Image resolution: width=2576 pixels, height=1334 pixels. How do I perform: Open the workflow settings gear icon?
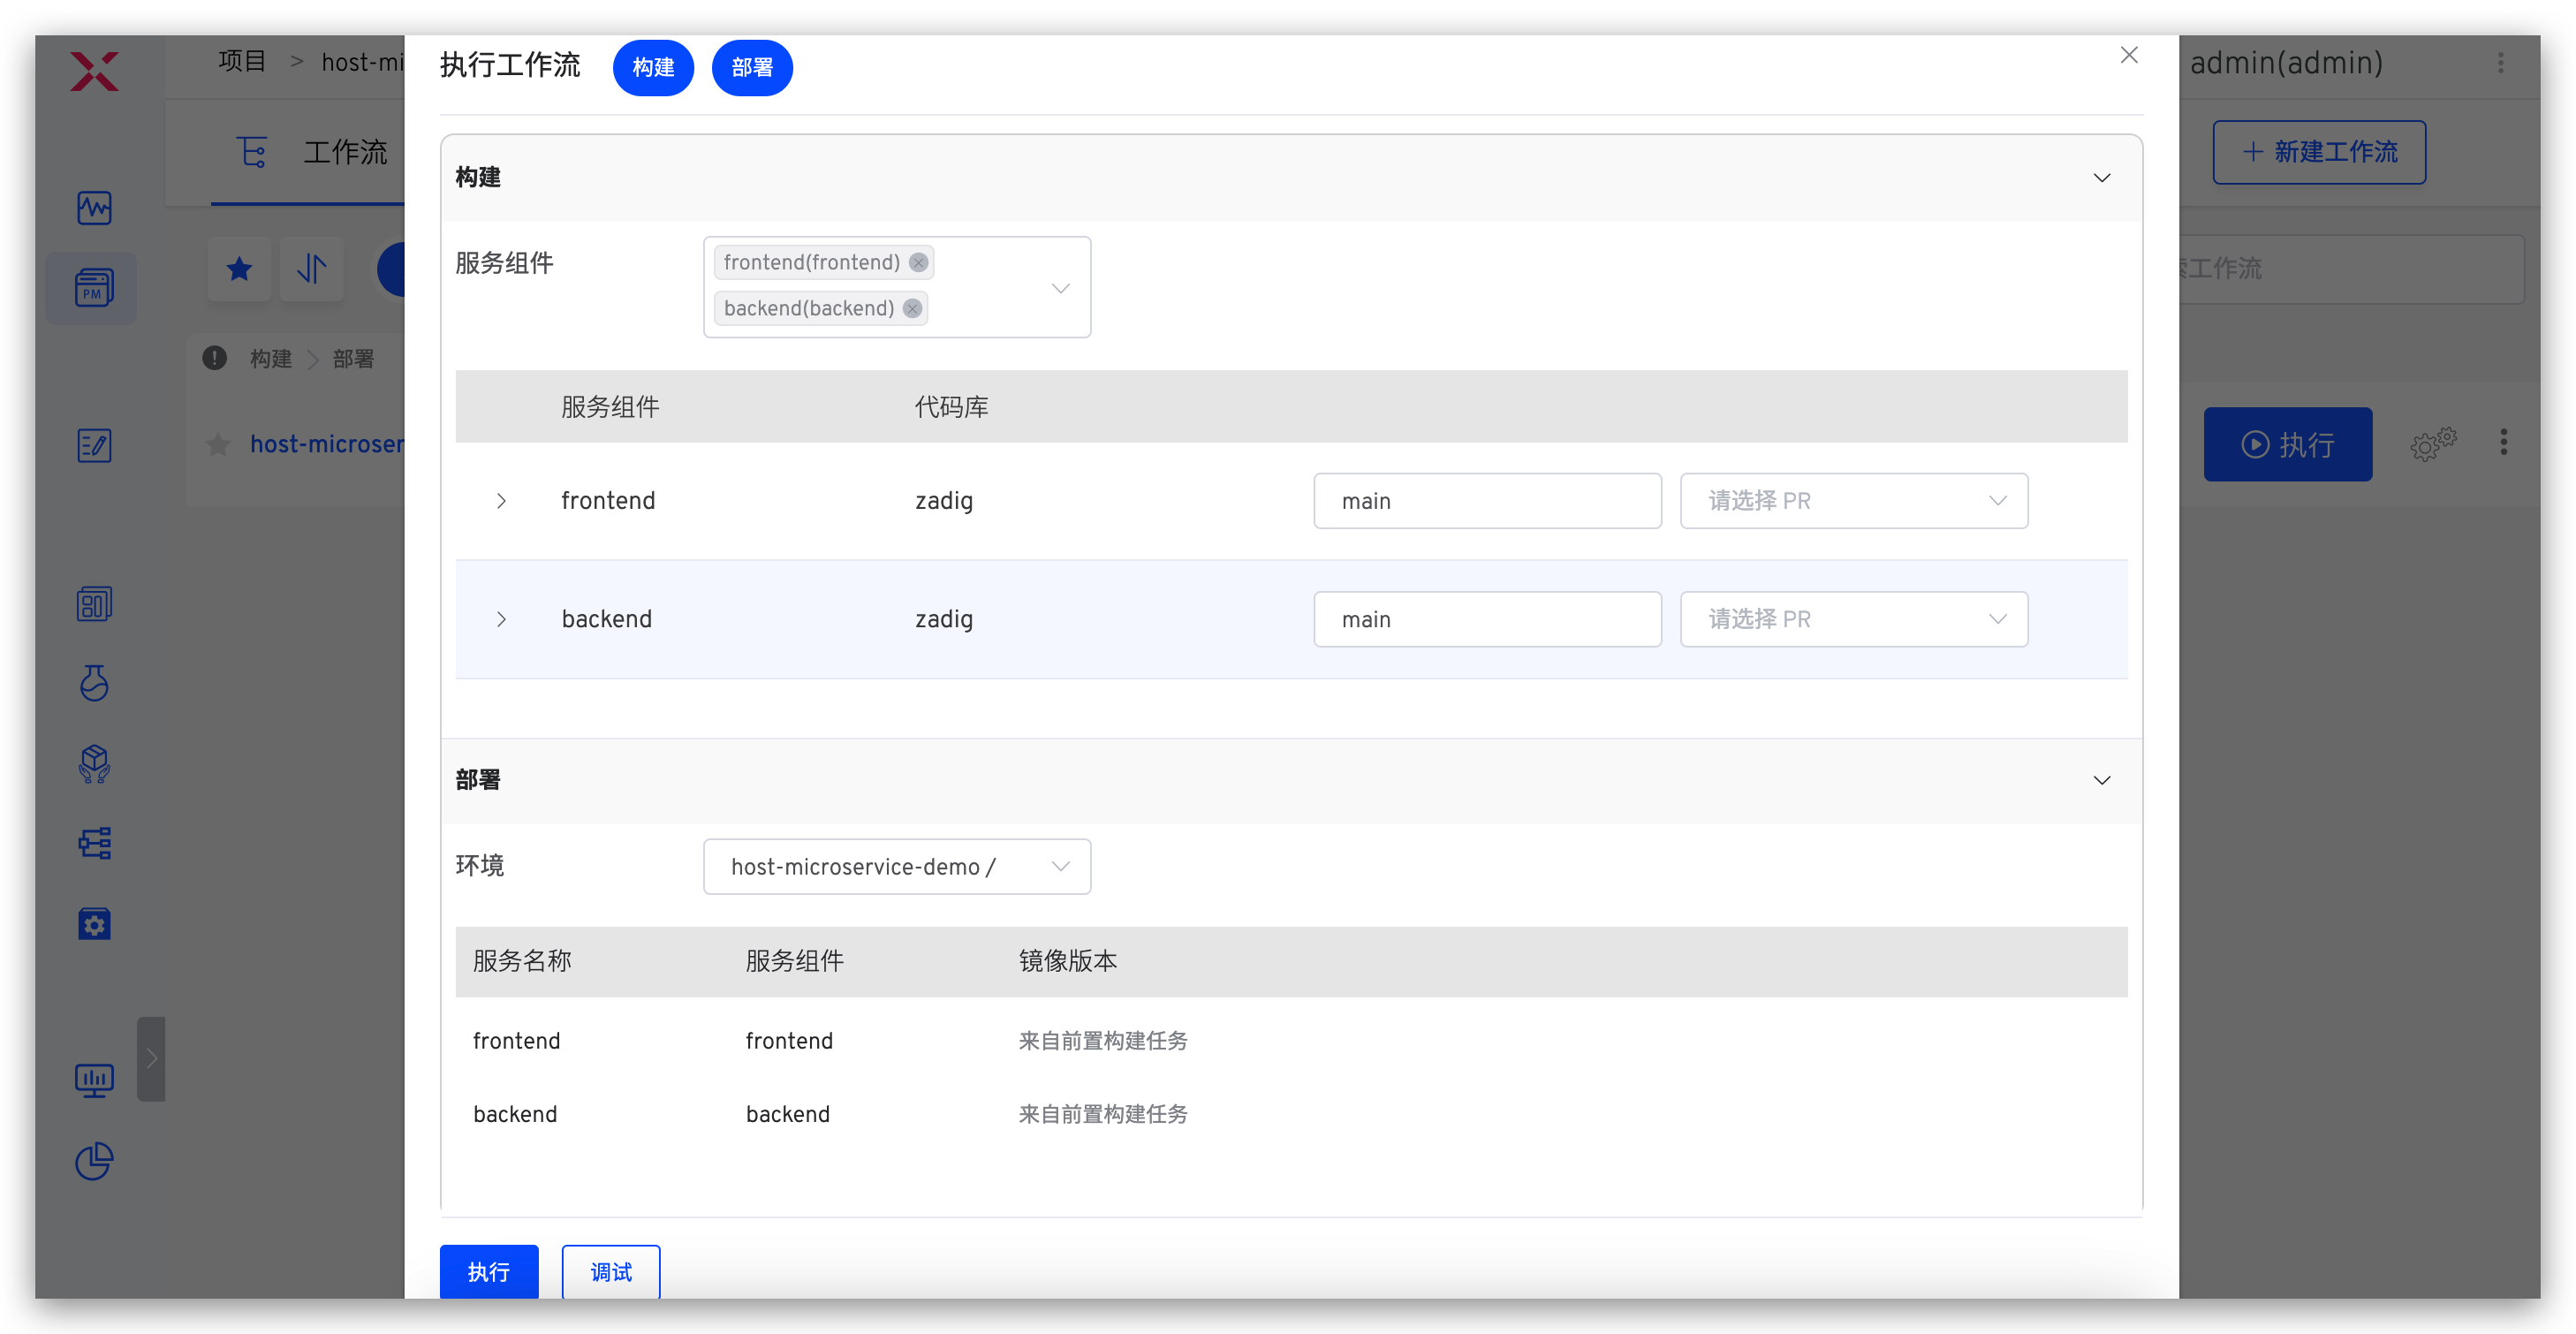coord(2432,444)
